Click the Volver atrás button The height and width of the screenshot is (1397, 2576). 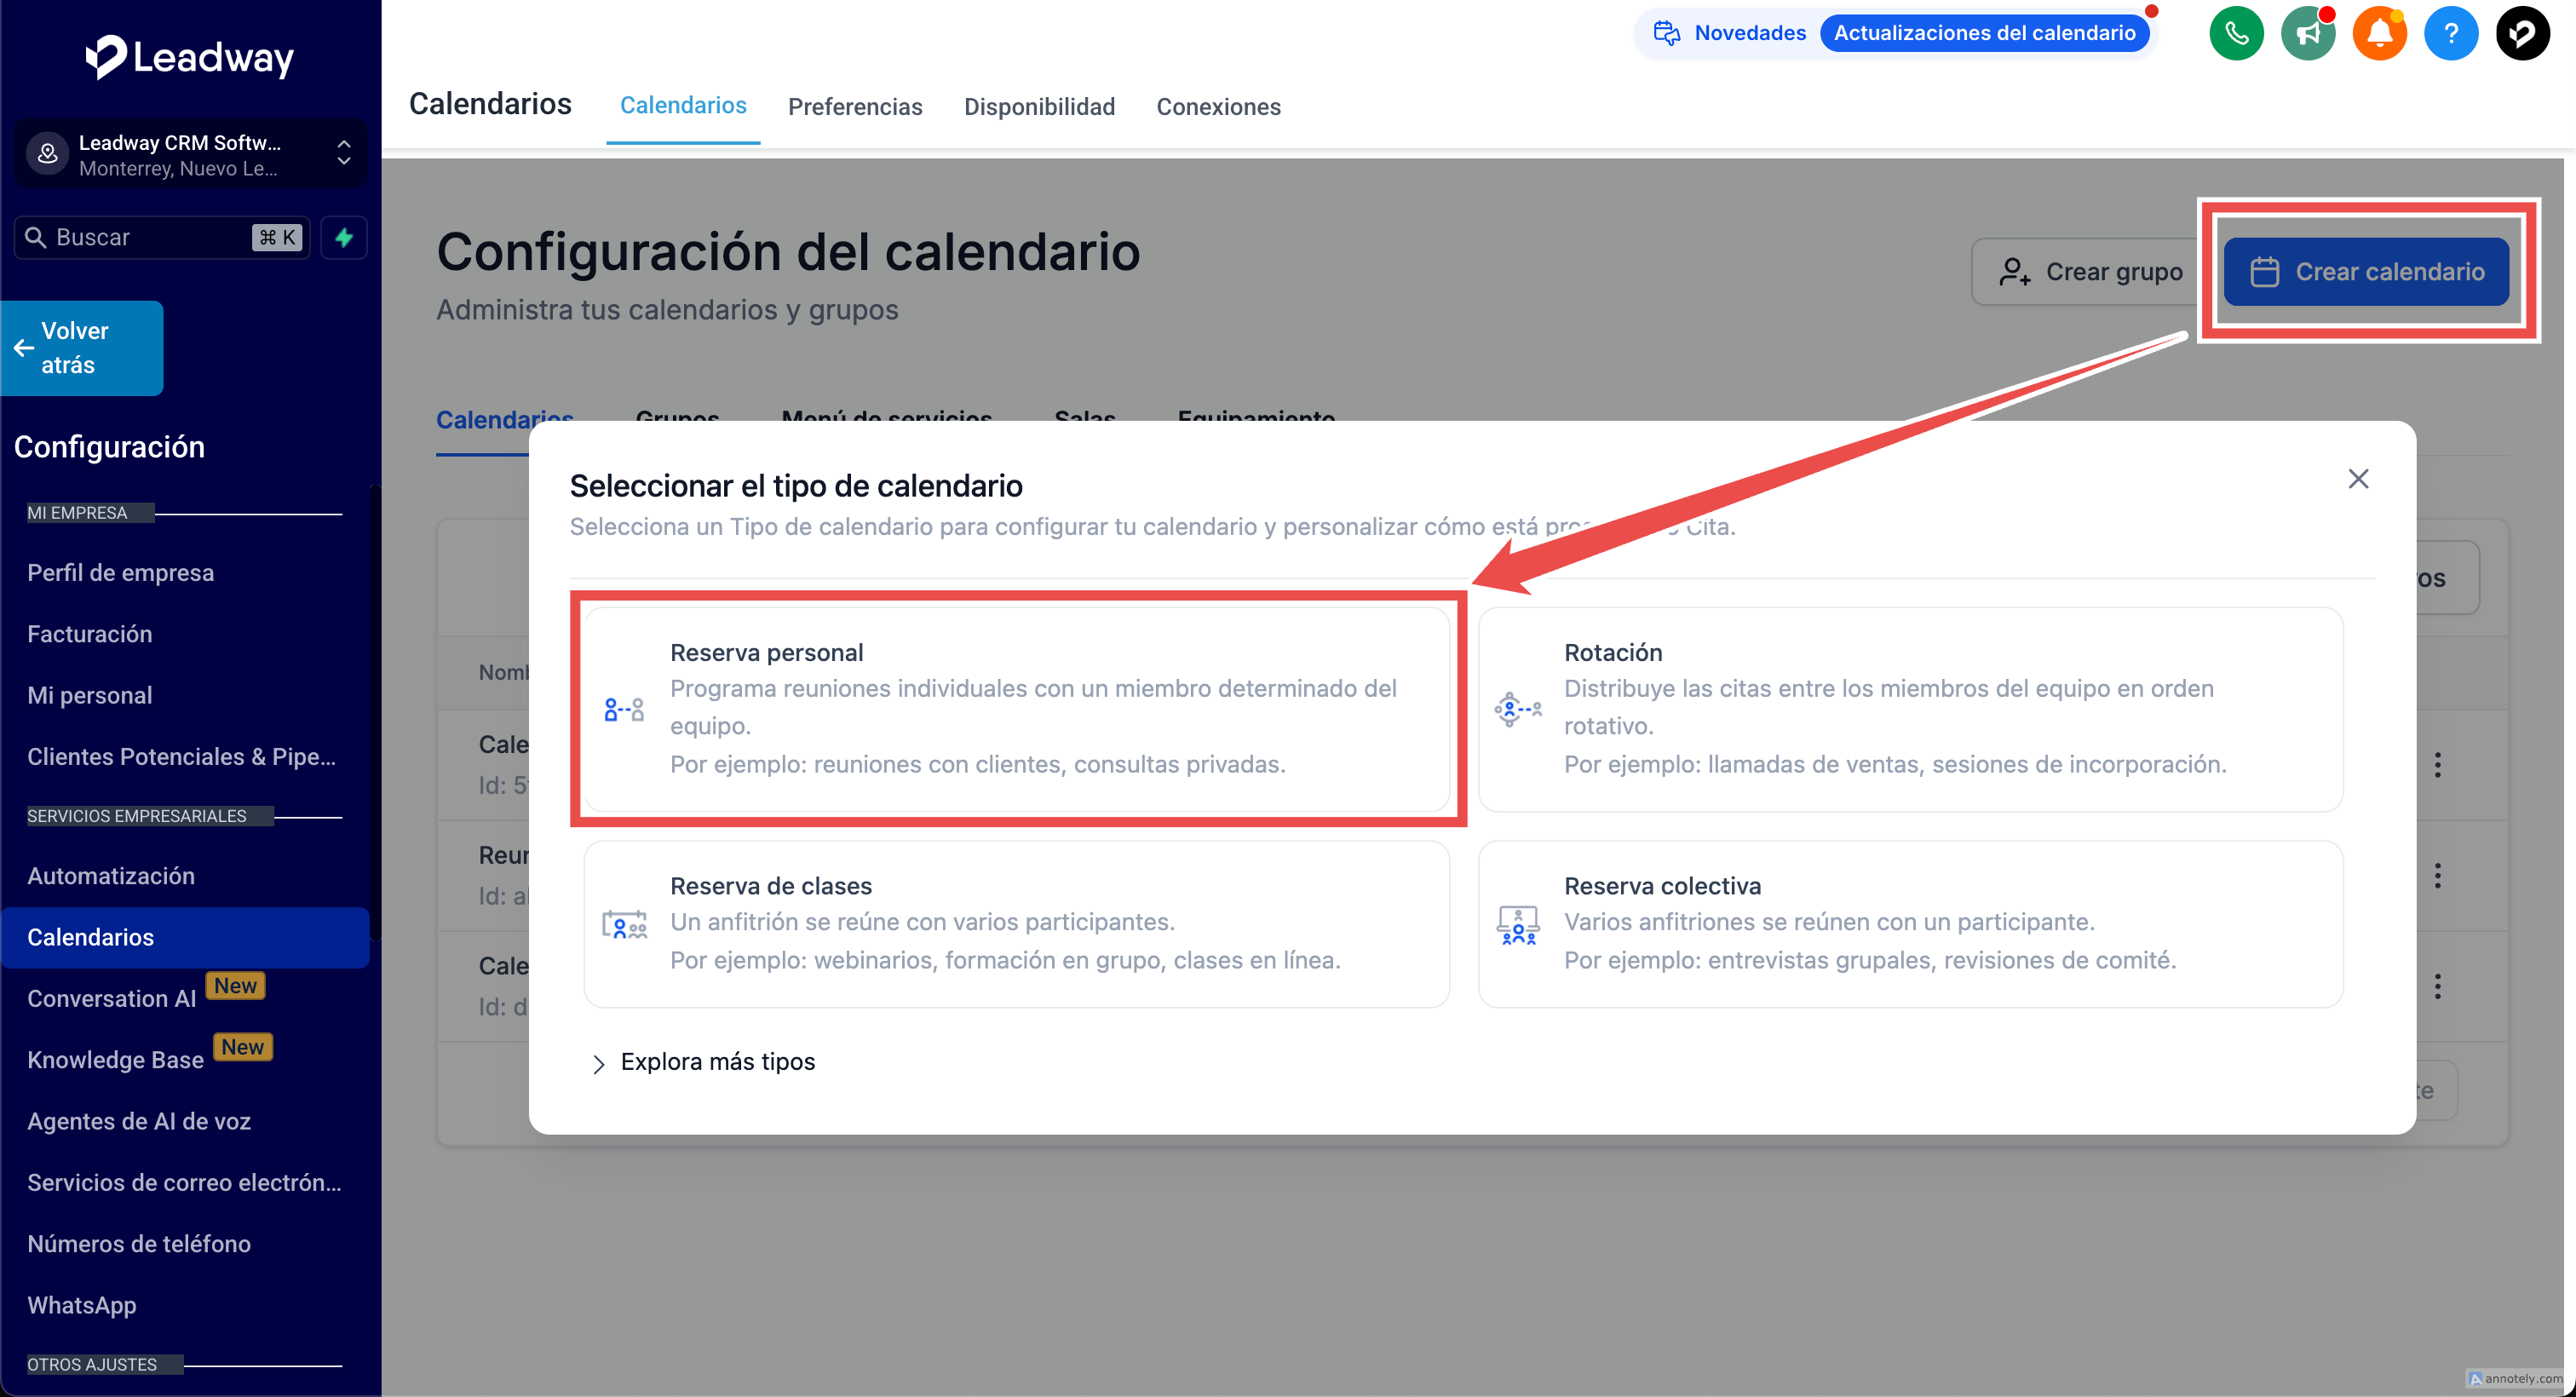pos(82,348)
